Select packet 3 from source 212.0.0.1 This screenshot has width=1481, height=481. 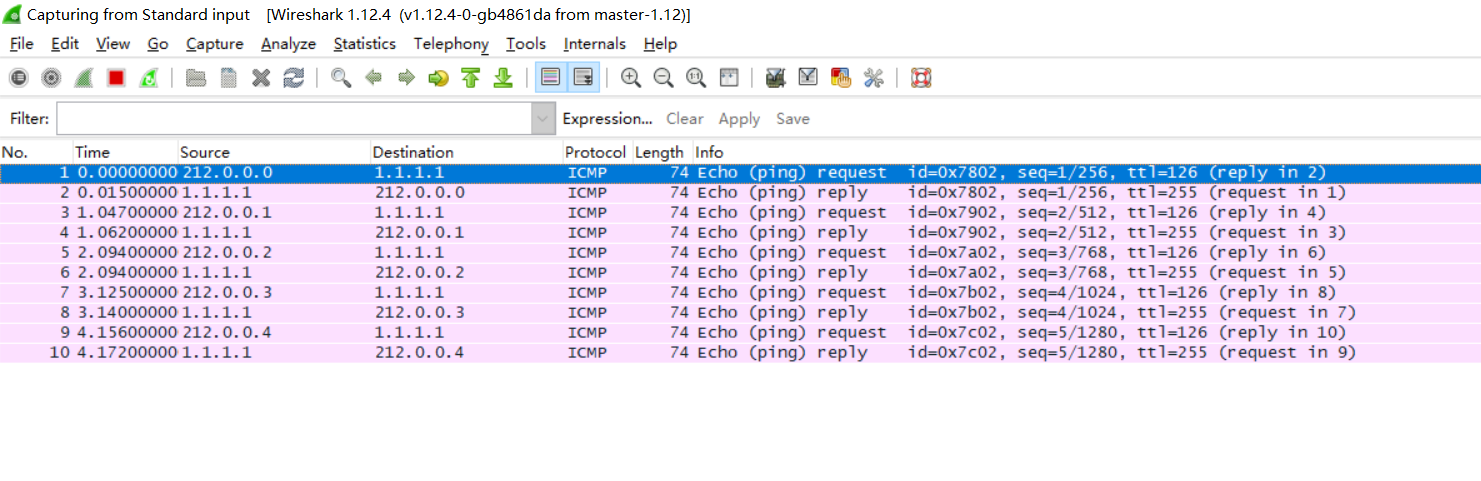coord(740,212)
